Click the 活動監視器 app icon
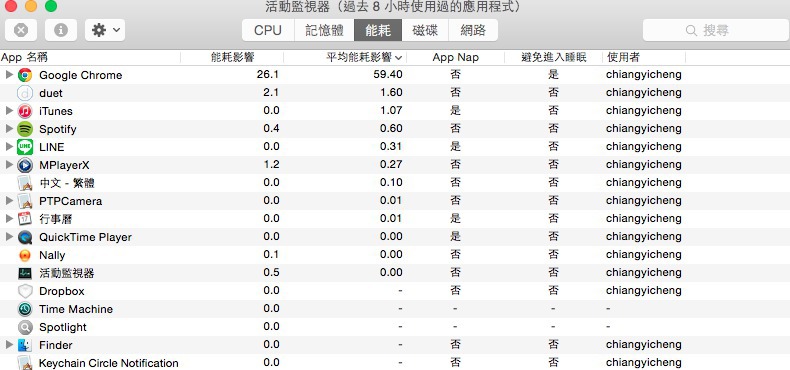The width and height of the screenshot is (790, 370). (25, 273)
